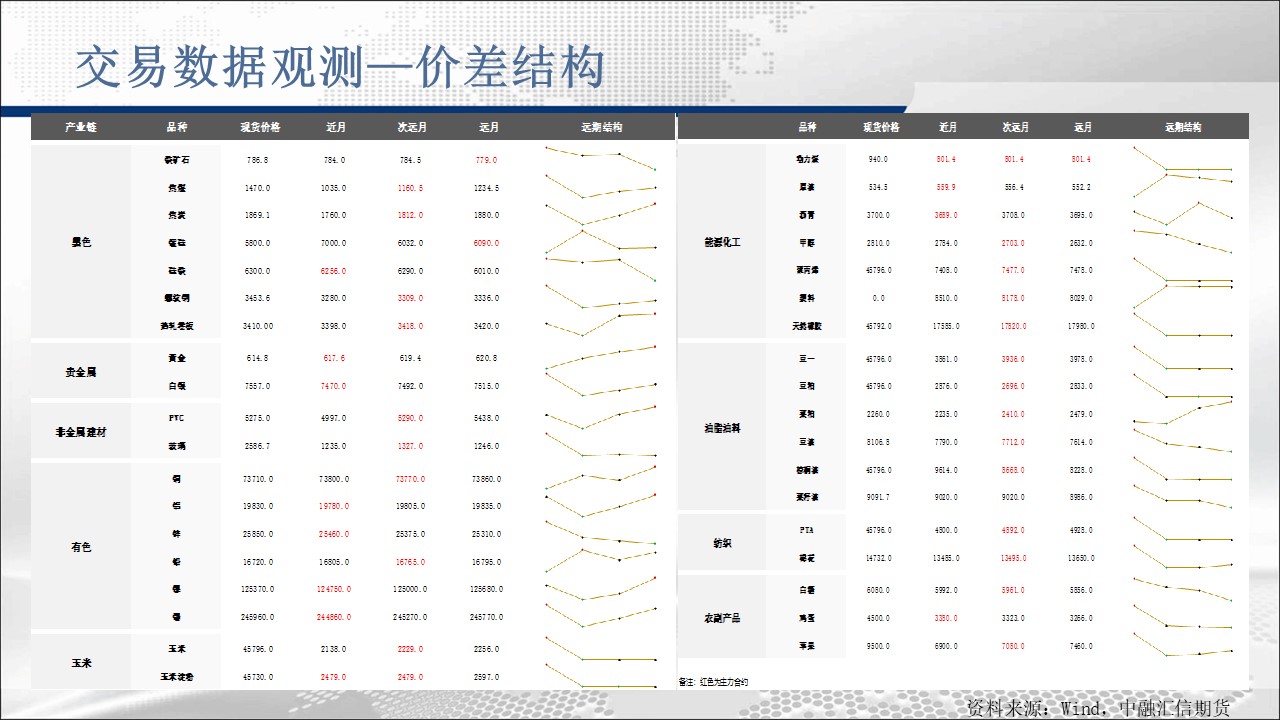
Task: Select the 黑色 category cell
Action: [80, 242]
